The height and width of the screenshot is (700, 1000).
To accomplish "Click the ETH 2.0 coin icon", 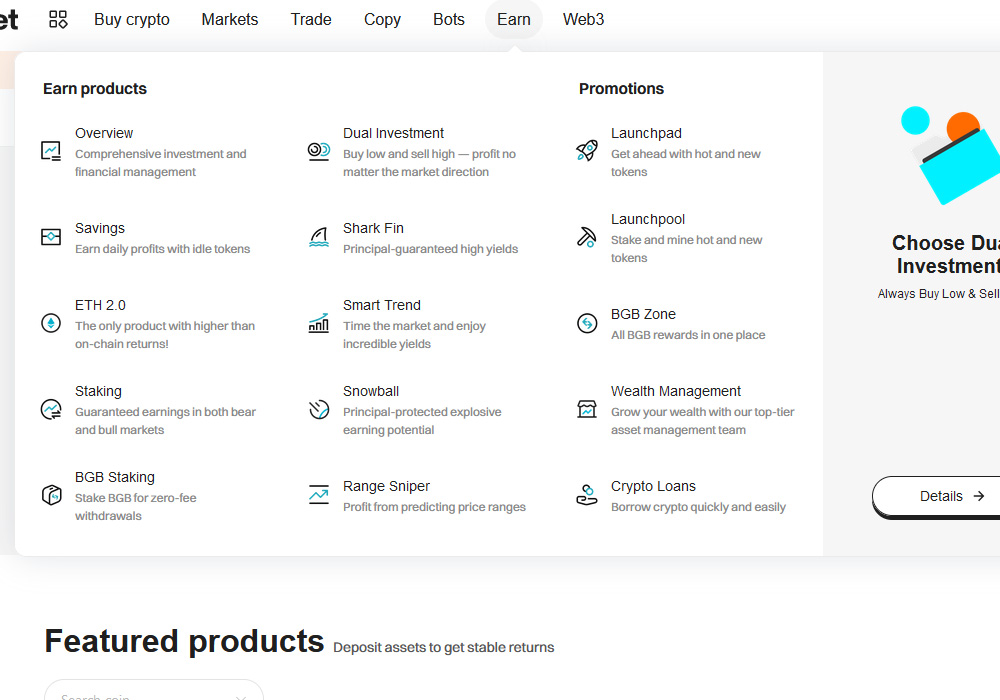I will coord(51,323).
